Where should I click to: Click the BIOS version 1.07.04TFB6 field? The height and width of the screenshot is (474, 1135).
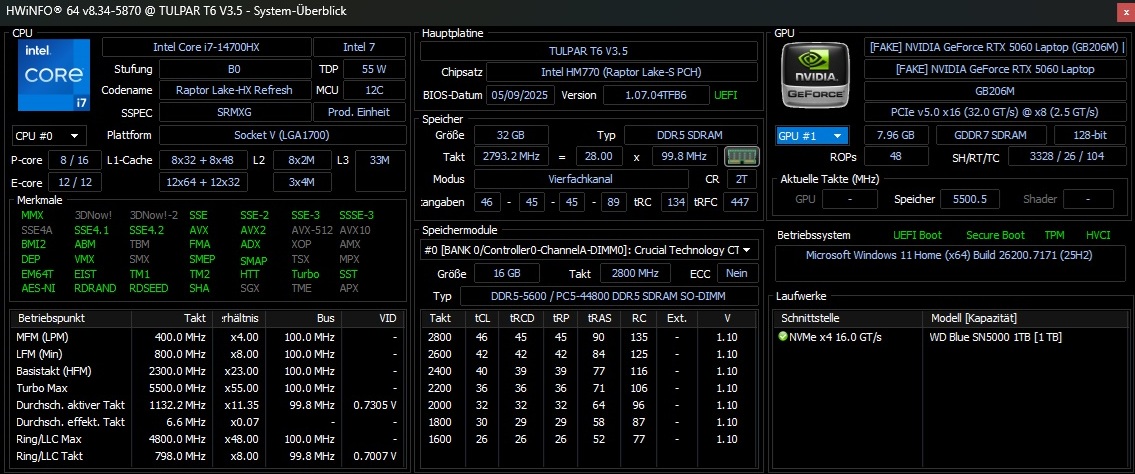coord(642,95)
